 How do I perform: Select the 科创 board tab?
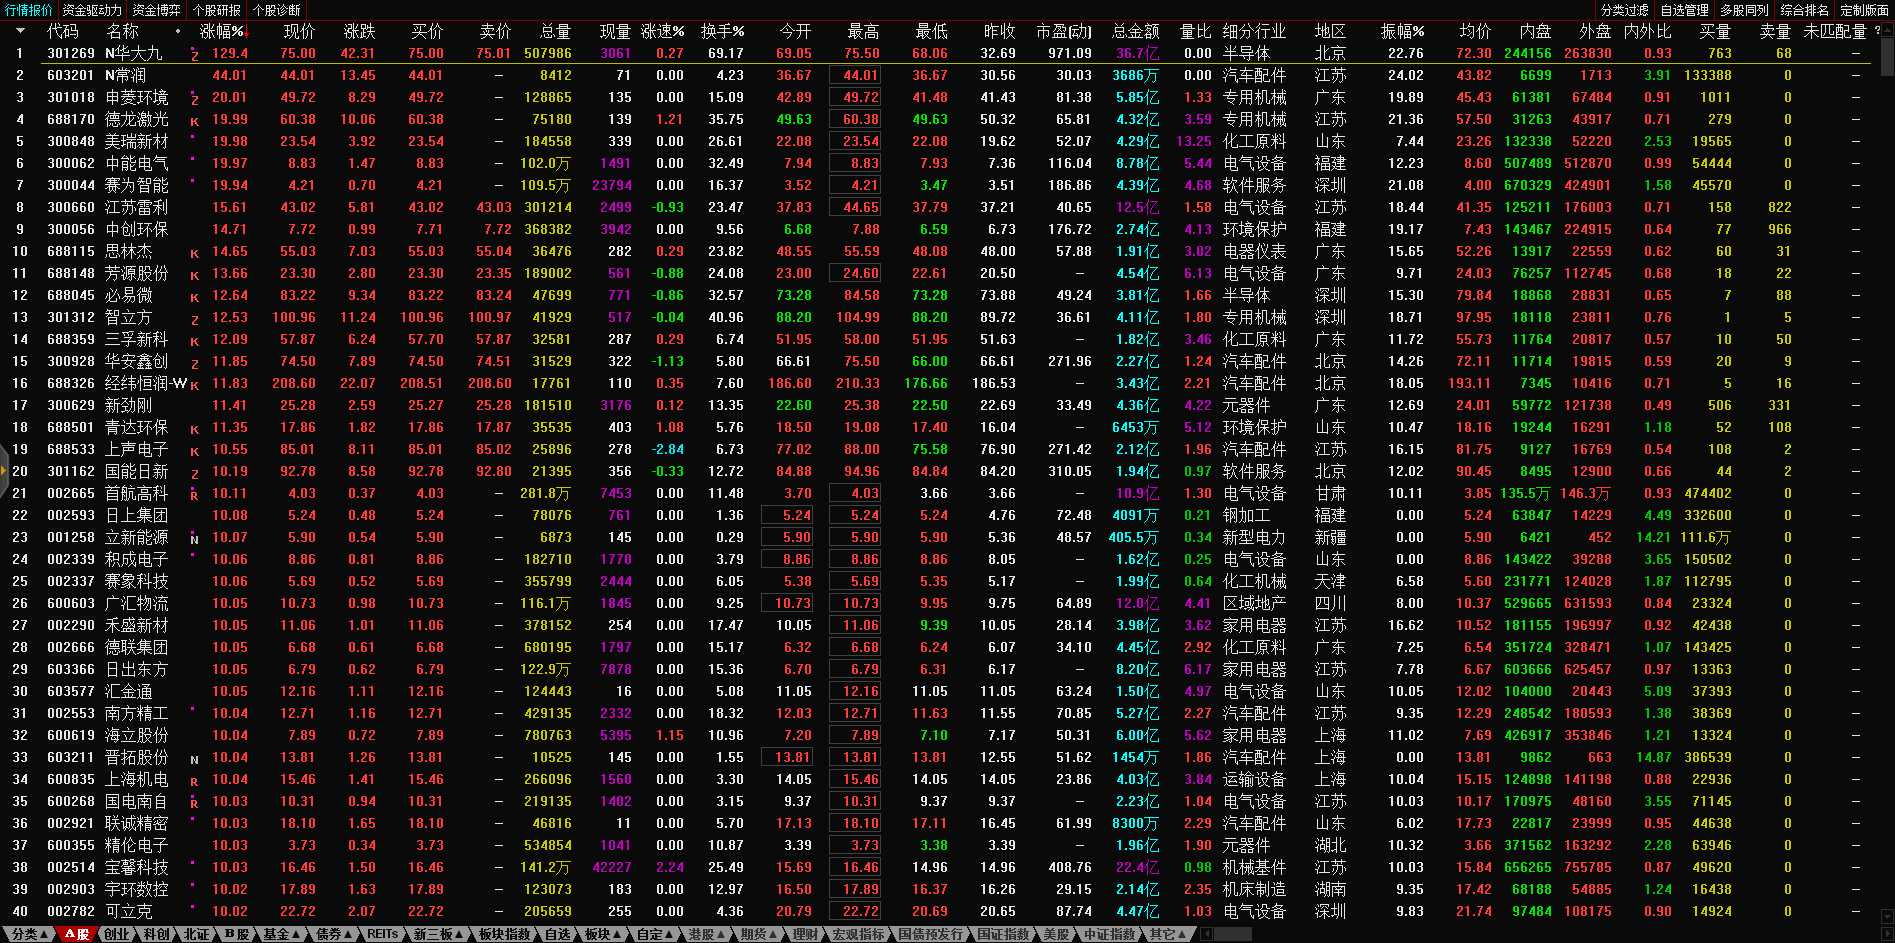pyautogui.click(x=156, y=934)
